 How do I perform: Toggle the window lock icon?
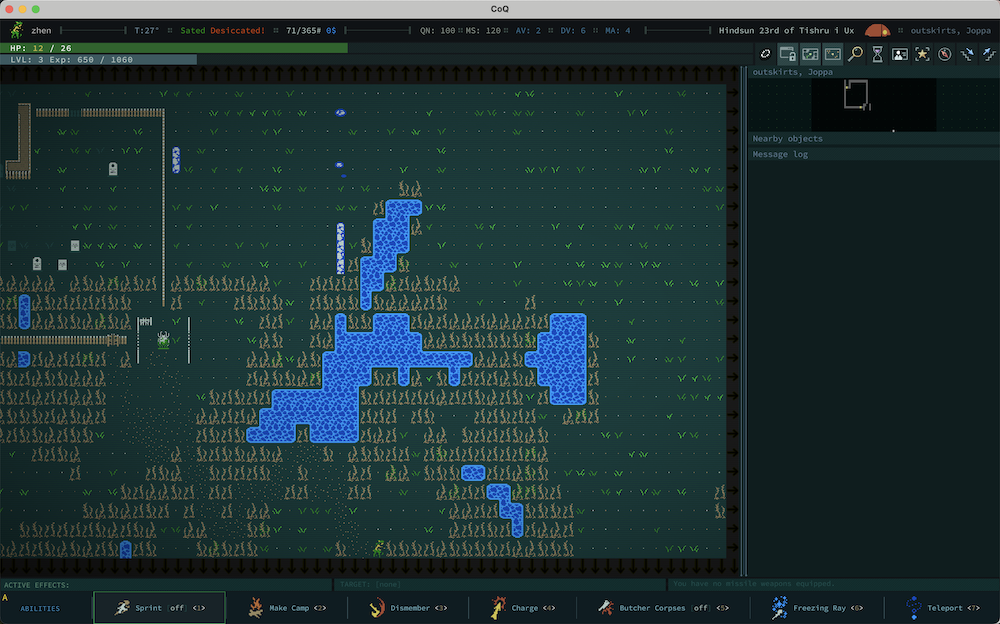pyautogui.click(x=788, y=54)
